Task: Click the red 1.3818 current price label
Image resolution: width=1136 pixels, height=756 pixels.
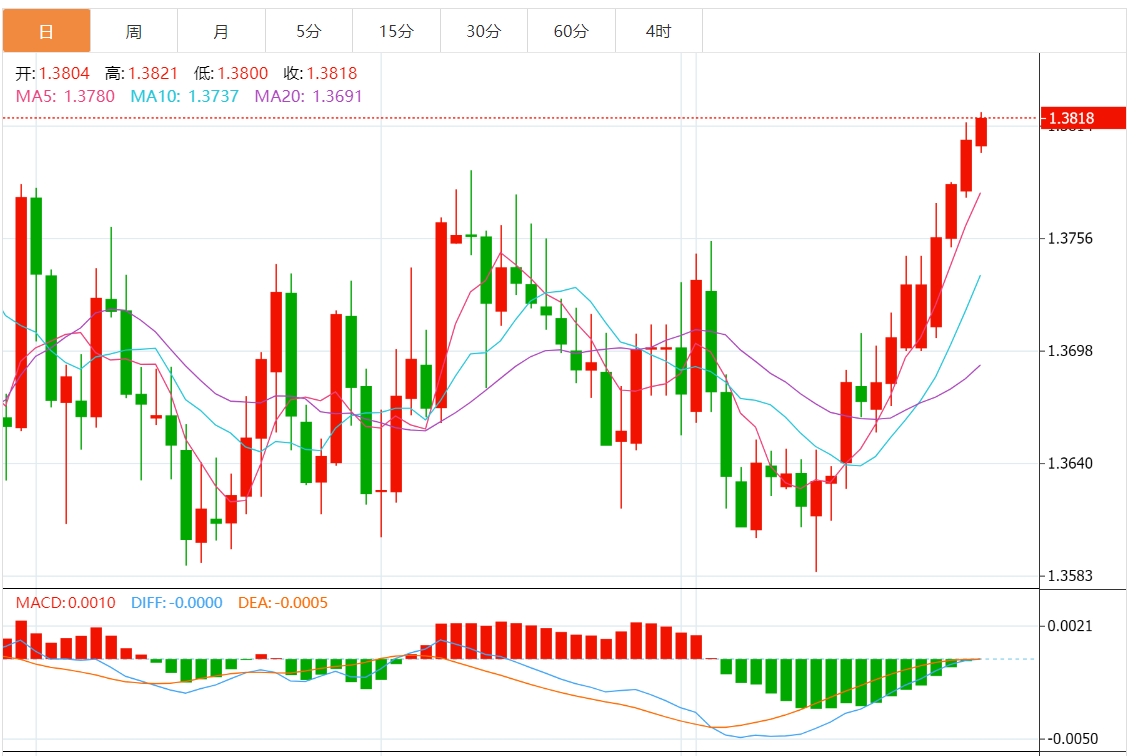Action: tap(1083, 118)
